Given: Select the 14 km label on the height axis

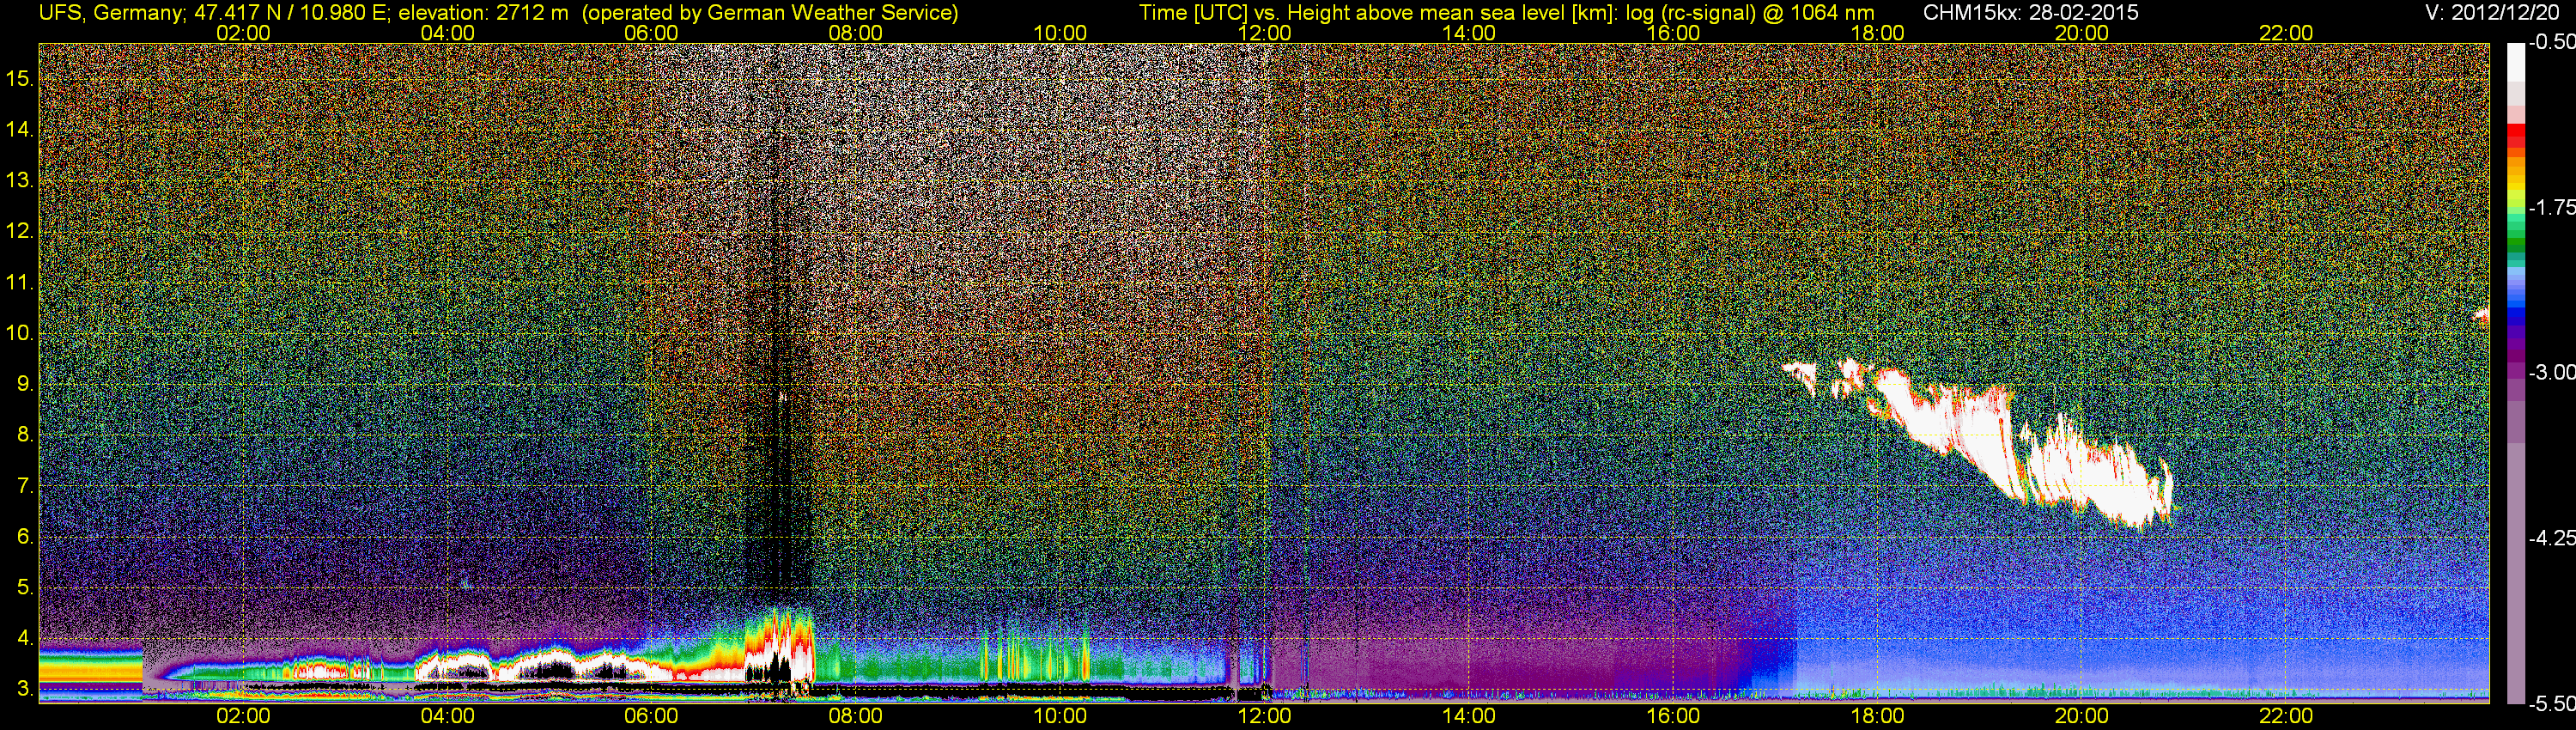Looking at the screenshot, I should pos(19,129).
